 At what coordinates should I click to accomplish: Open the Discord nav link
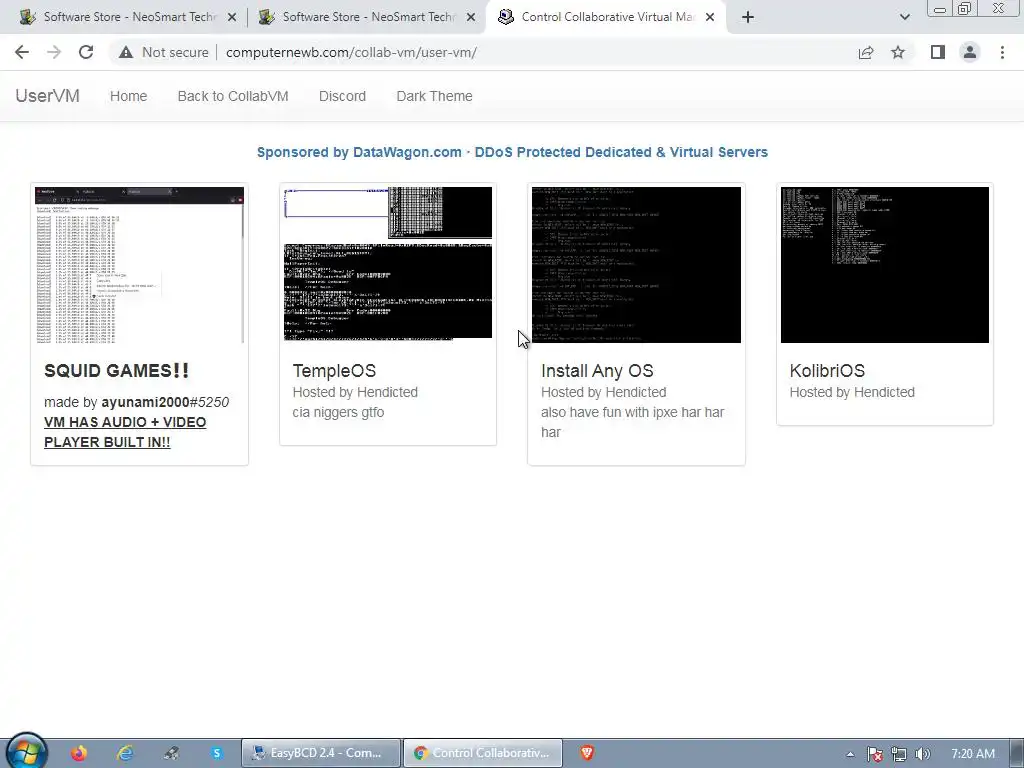[342, 96]
